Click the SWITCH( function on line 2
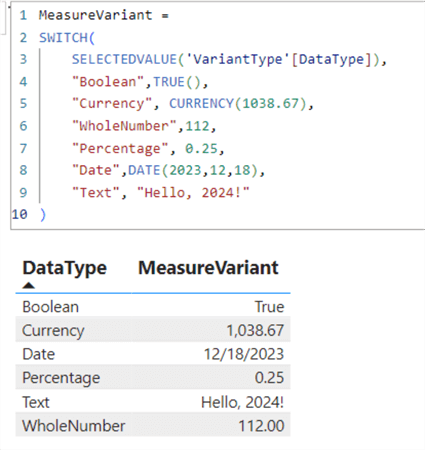The height and width of the screenshot is (450, 425). (67, 38)
